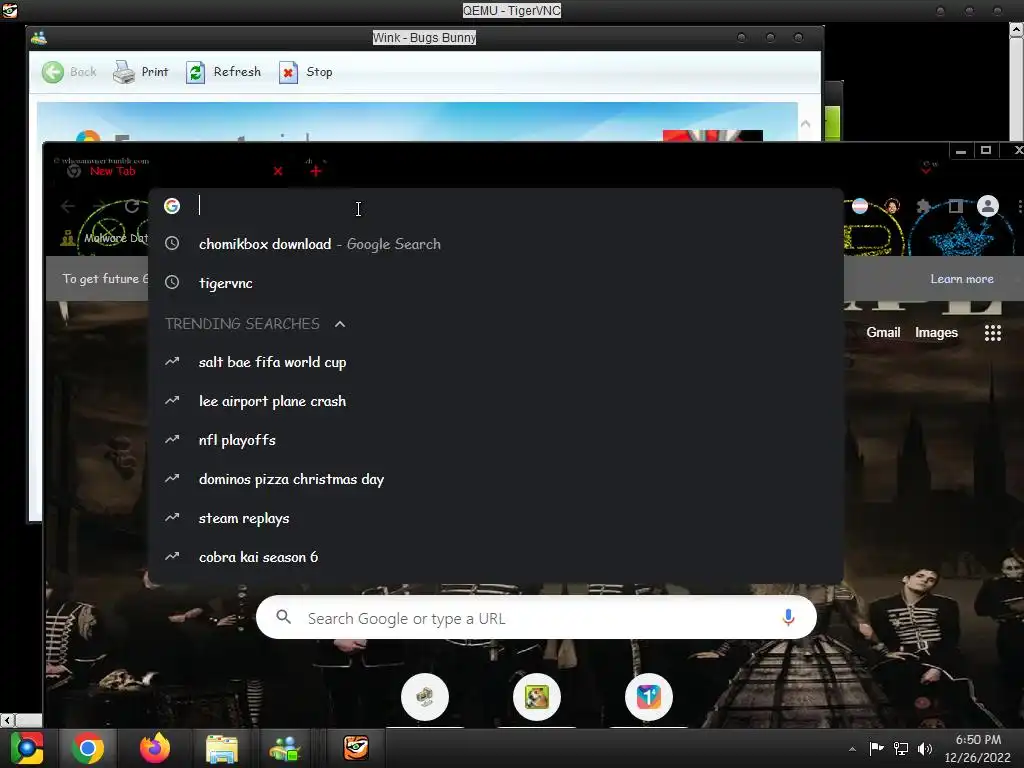Viewport: 1024px width, 768px height.
Task: Select 'chomikbox download' history suggestion
Action: tap(496, 244)
